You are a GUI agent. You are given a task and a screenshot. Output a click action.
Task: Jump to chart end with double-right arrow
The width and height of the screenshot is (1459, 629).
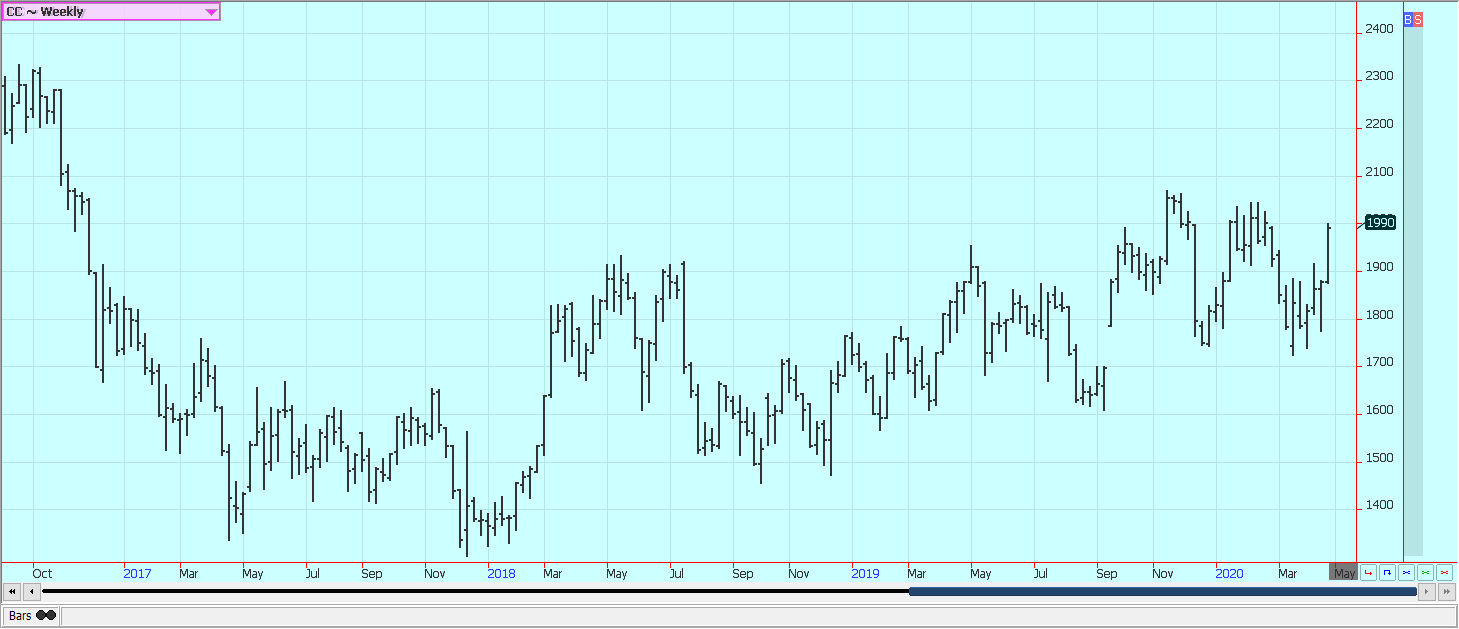pyautogui.click(x=1447, y=592)
